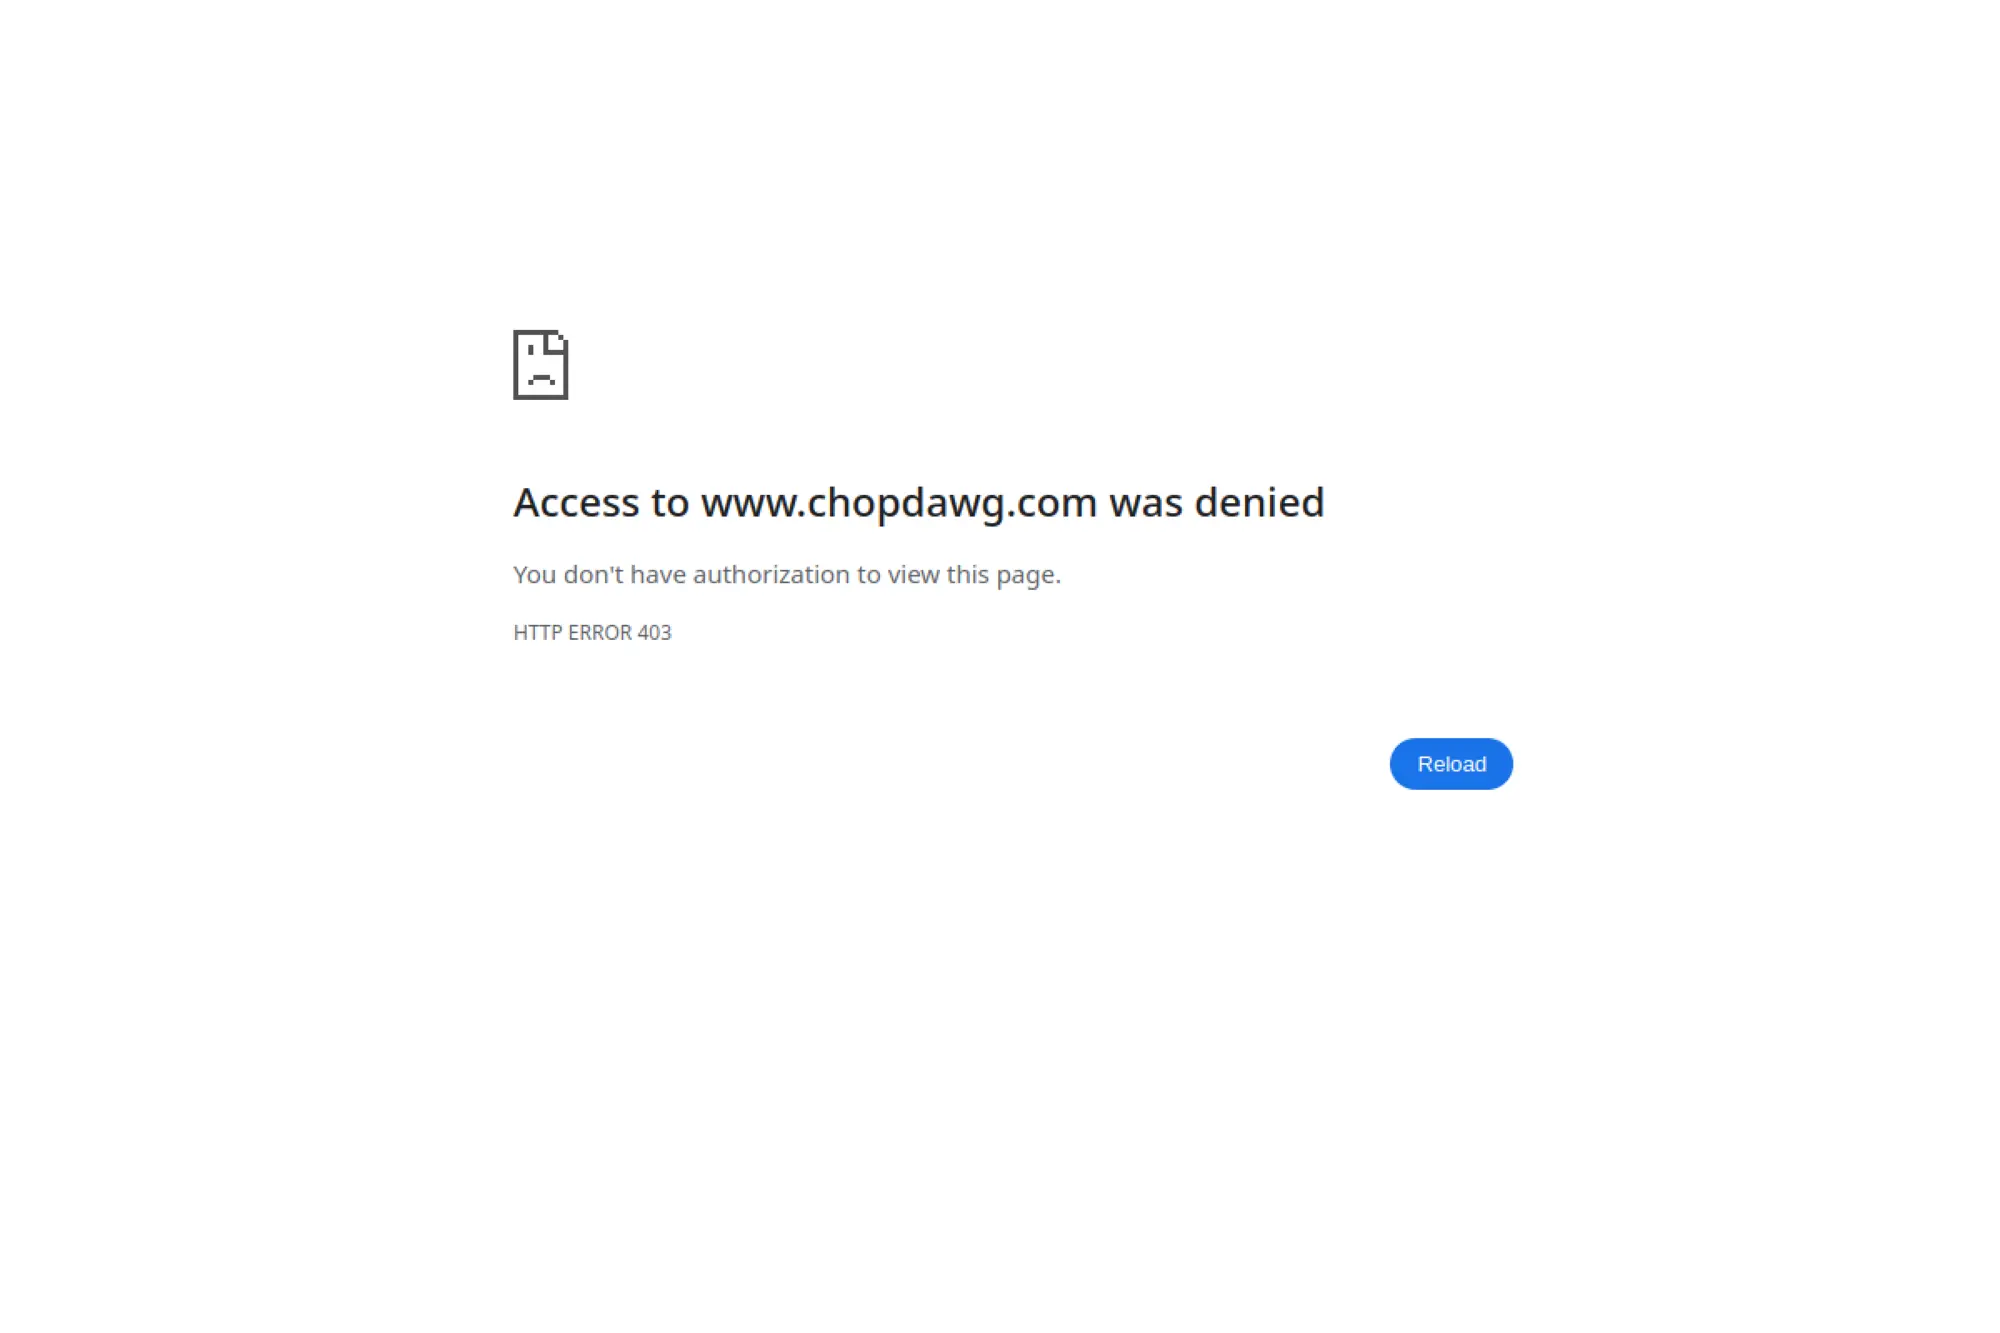This screenshot has width=2000, height=1333.
Task: Click the sad page error icon
Action: 541,365
